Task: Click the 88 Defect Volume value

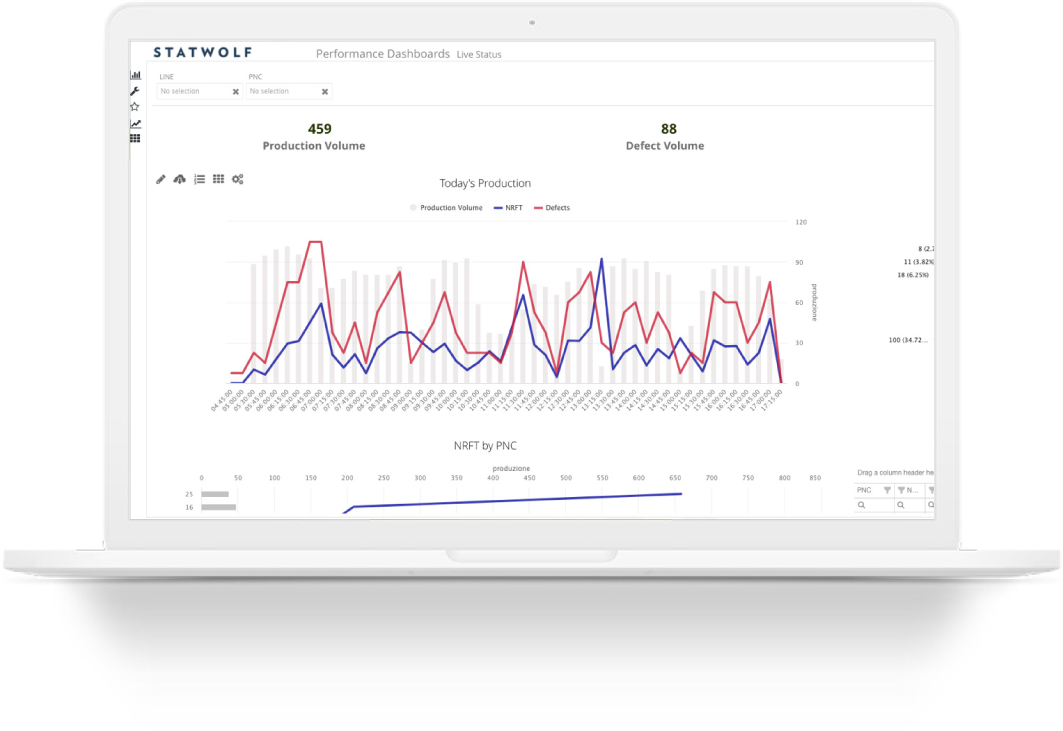Action: (668, 129)
